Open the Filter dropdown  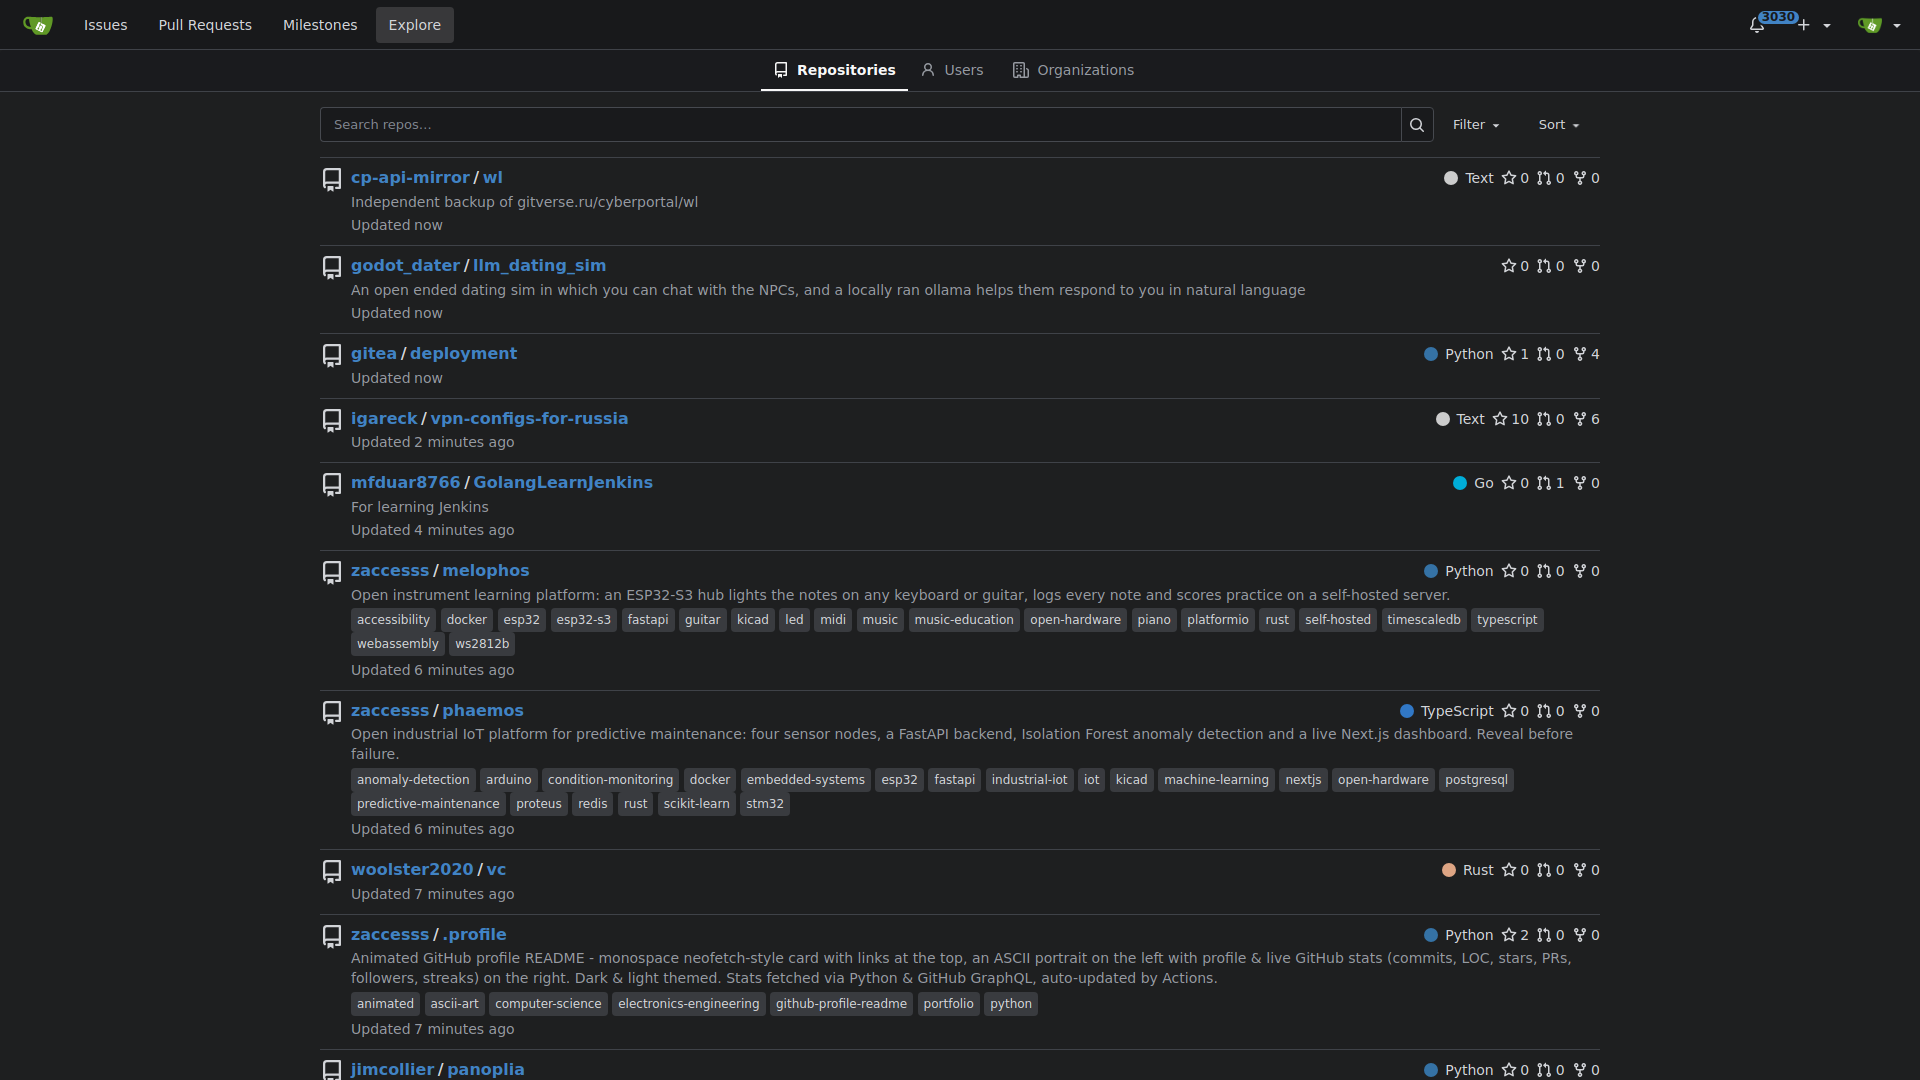(1476, 125)
